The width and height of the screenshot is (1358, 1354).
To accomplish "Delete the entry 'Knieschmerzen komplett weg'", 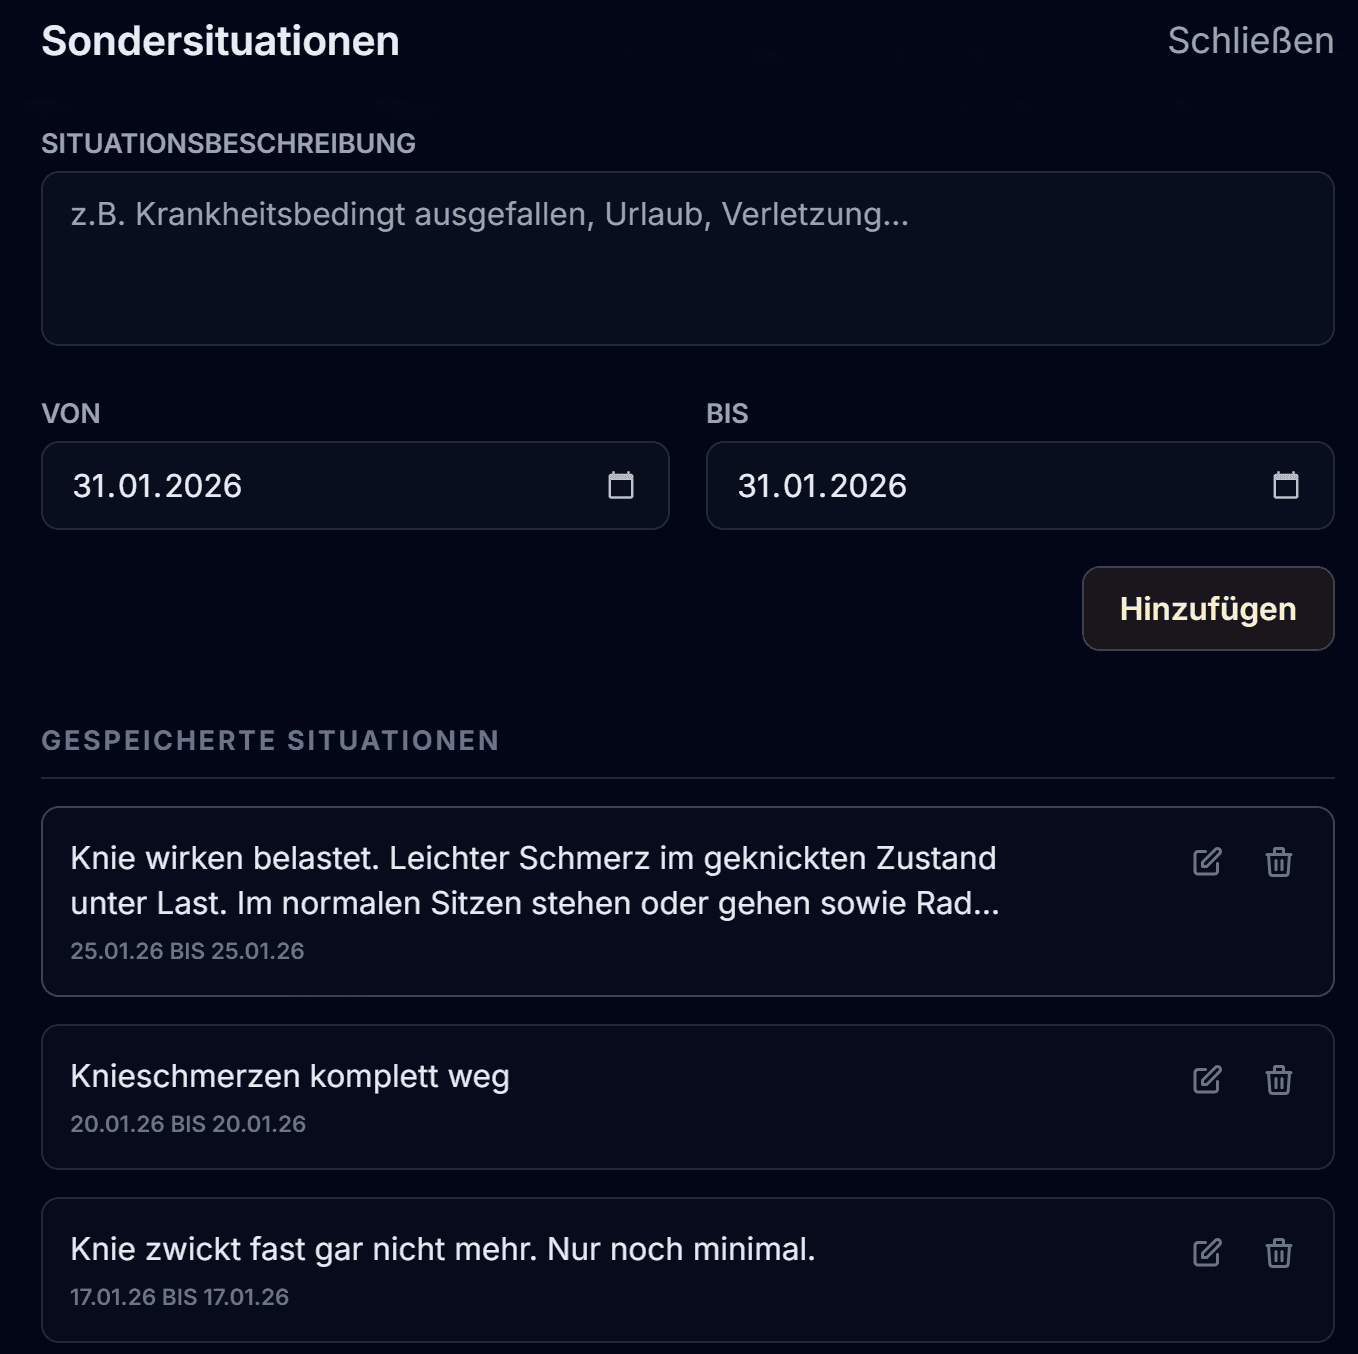I will [1277, 1080].
